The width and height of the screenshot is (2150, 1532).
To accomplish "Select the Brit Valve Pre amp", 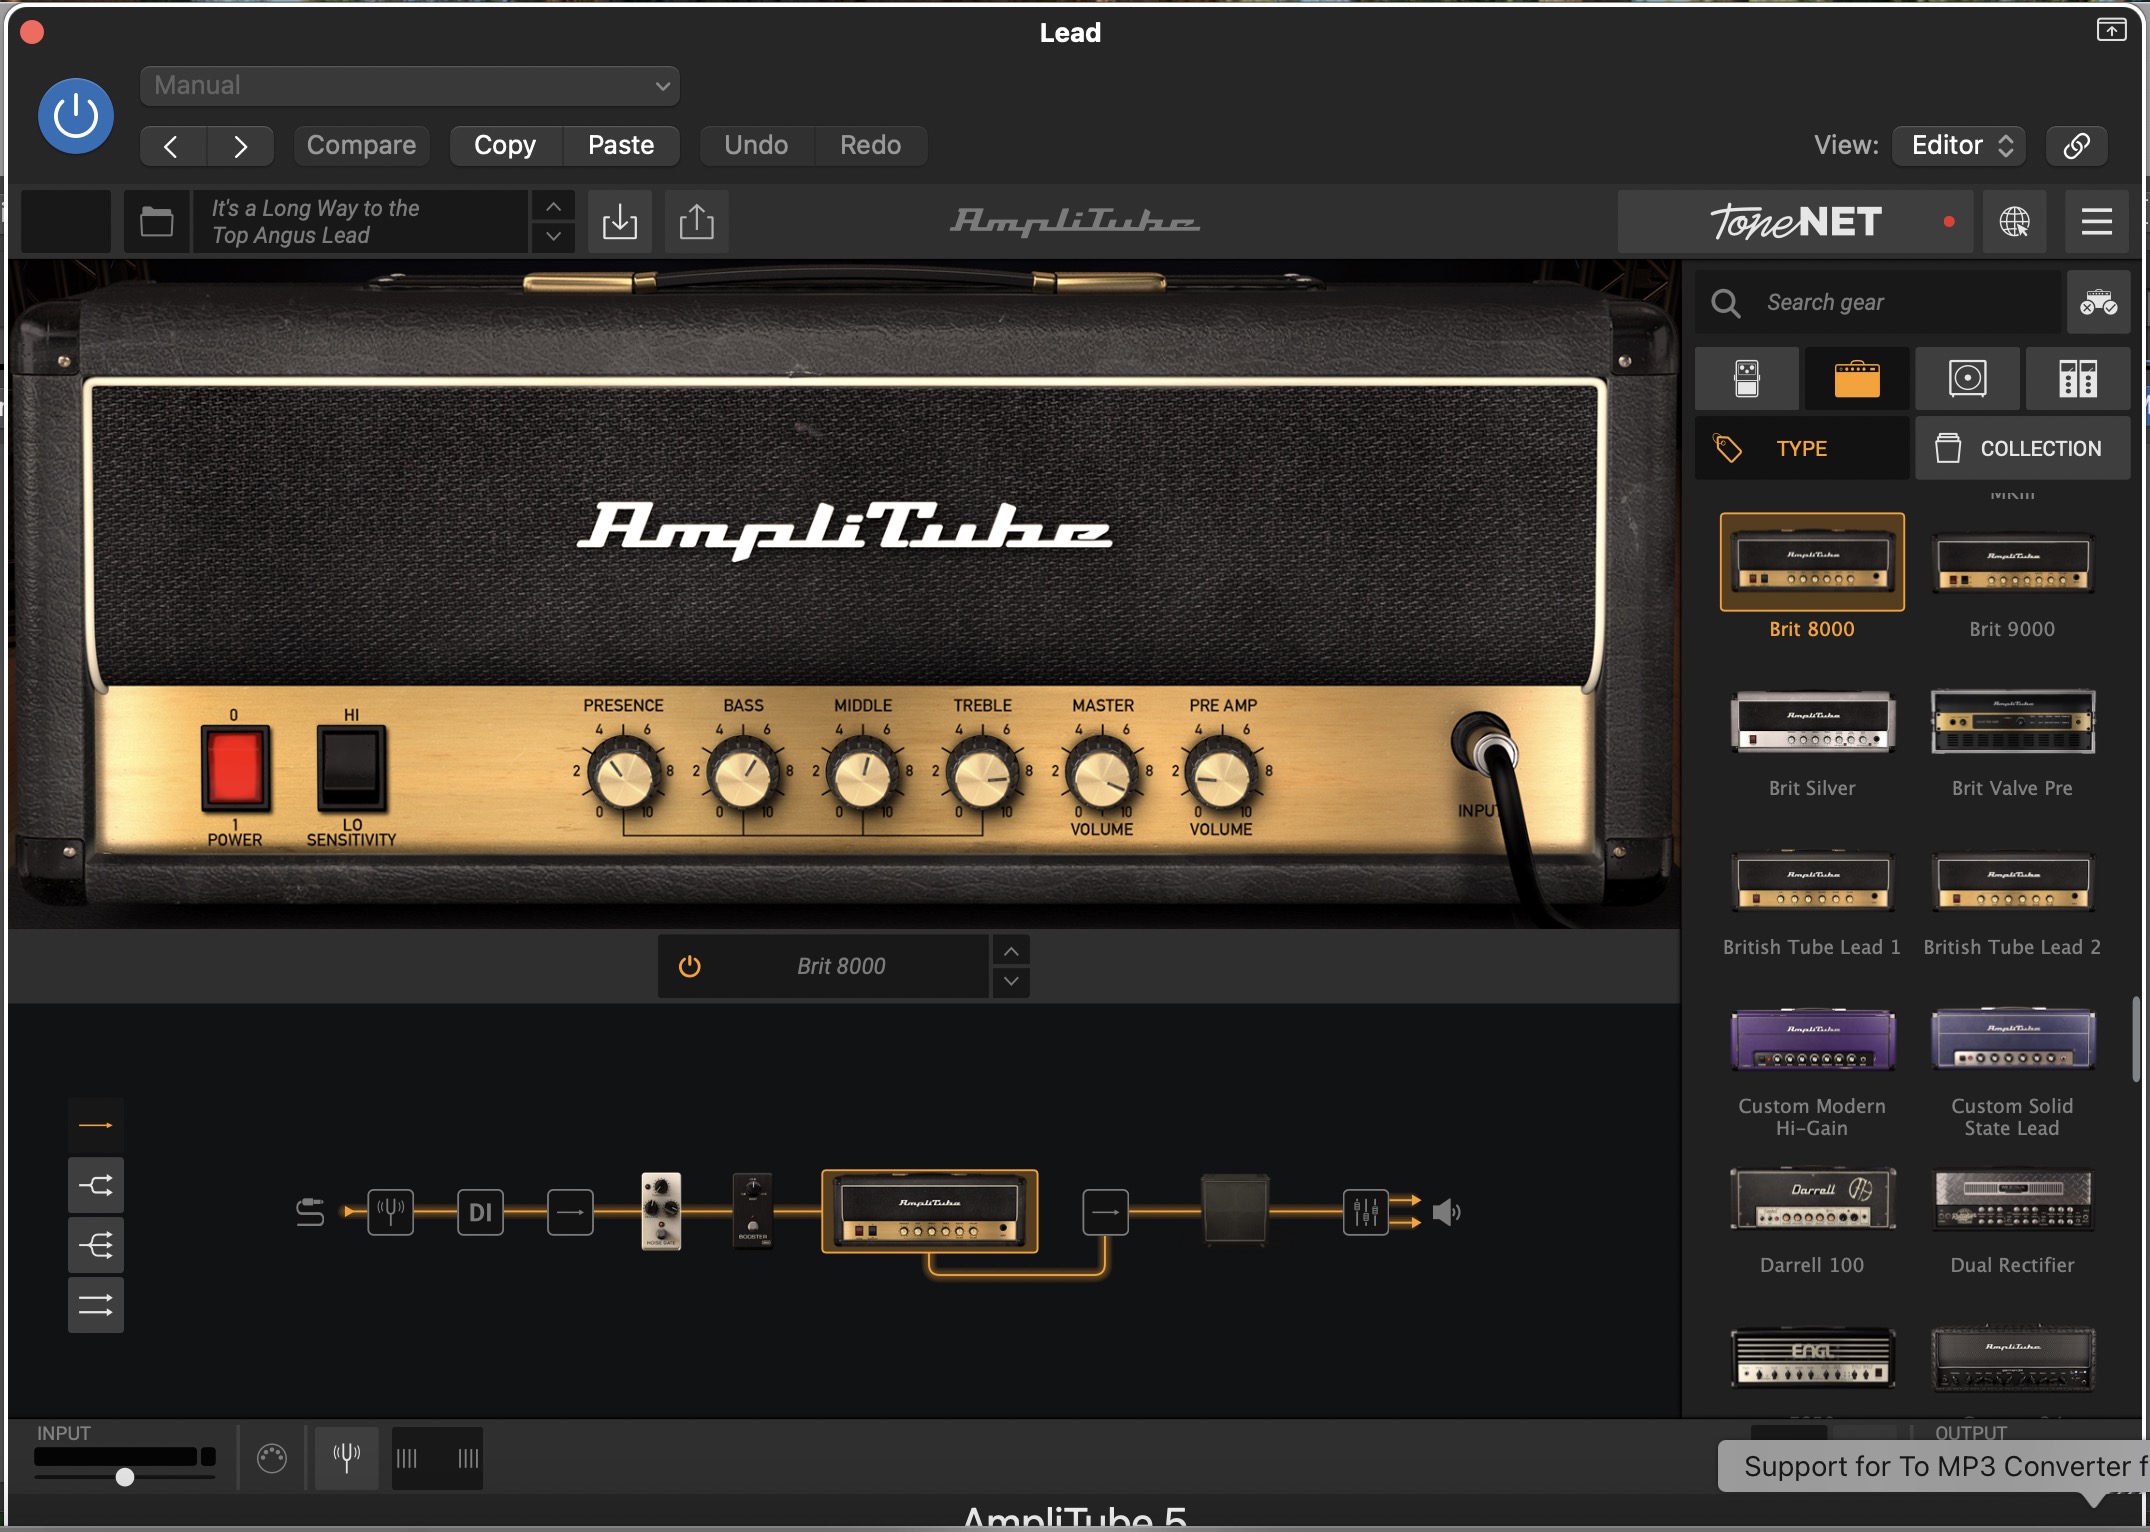I will coord(2012,722).
